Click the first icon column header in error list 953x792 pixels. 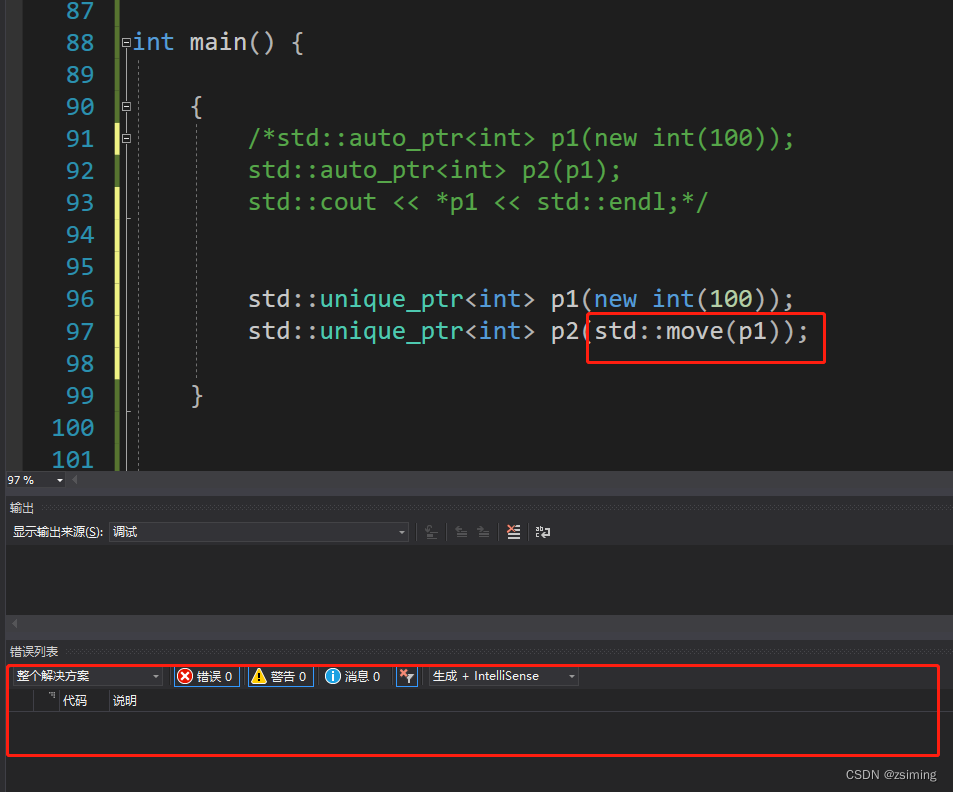tap(22, 701)
